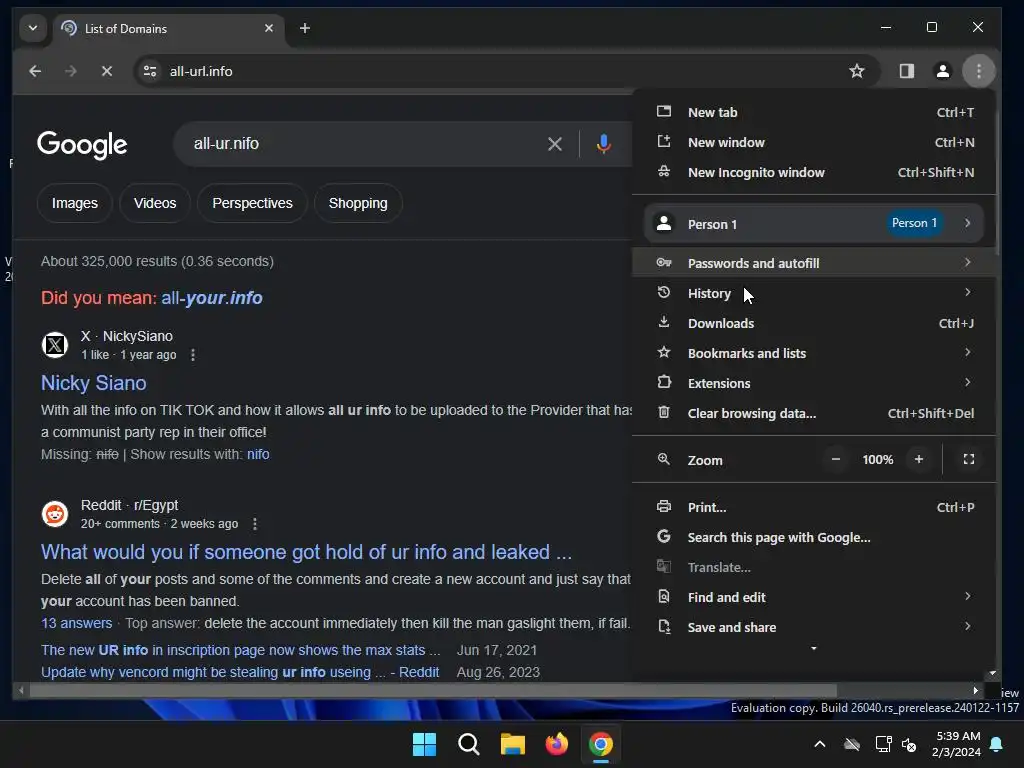
Task: Click the Chrome taskbar icon
Action: pos(601,744)
